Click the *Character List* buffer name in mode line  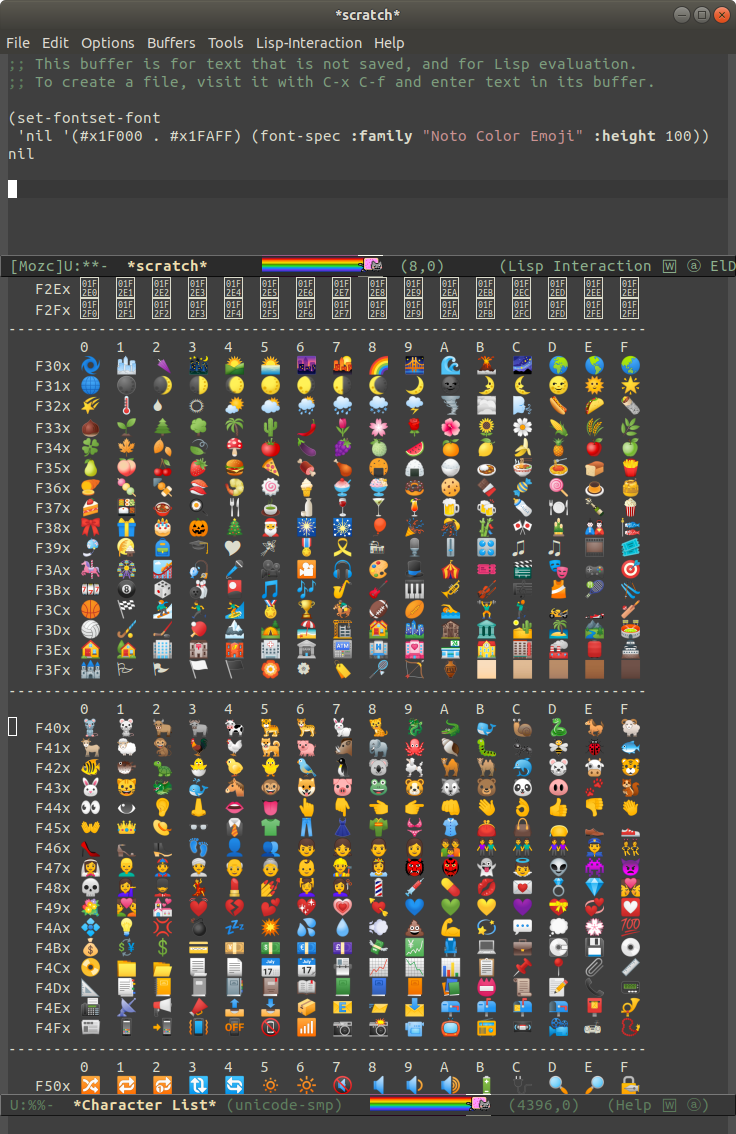tap(145, 1105)
